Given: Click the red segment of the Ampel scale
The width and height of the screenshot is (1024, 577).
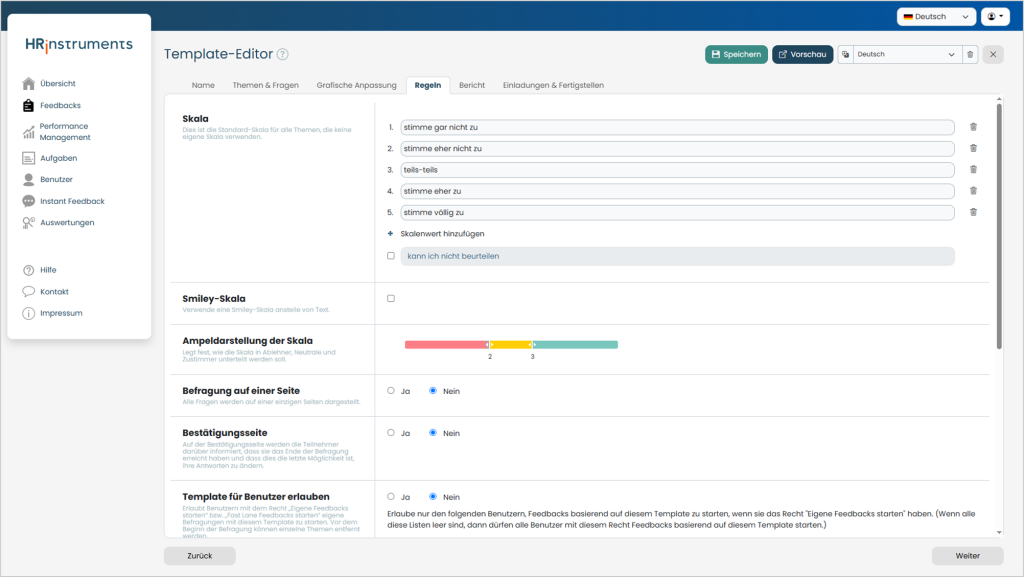Looking at the screenshot, I should click(x=445, y=345).
